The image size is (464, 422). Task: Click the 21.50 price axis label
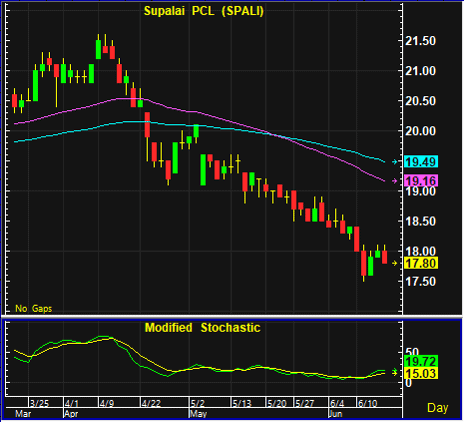click(420, 41)
